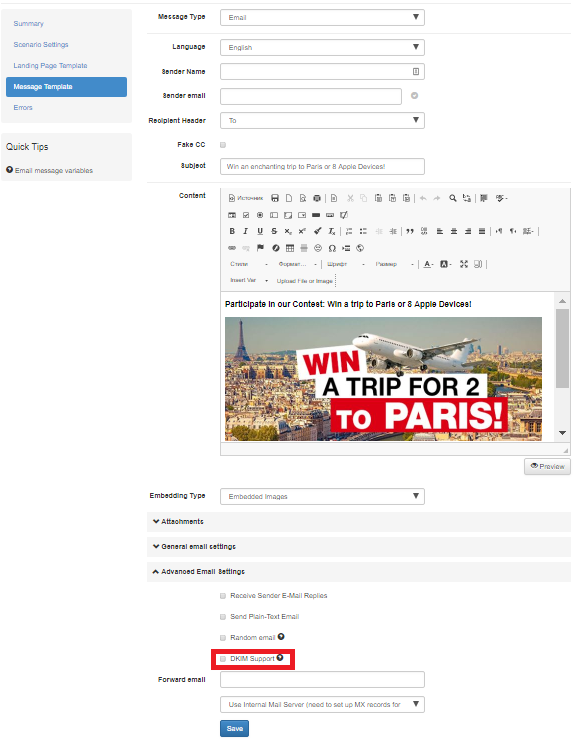
Task: Apply bold formatting in the editor
Action: (232, 231)
